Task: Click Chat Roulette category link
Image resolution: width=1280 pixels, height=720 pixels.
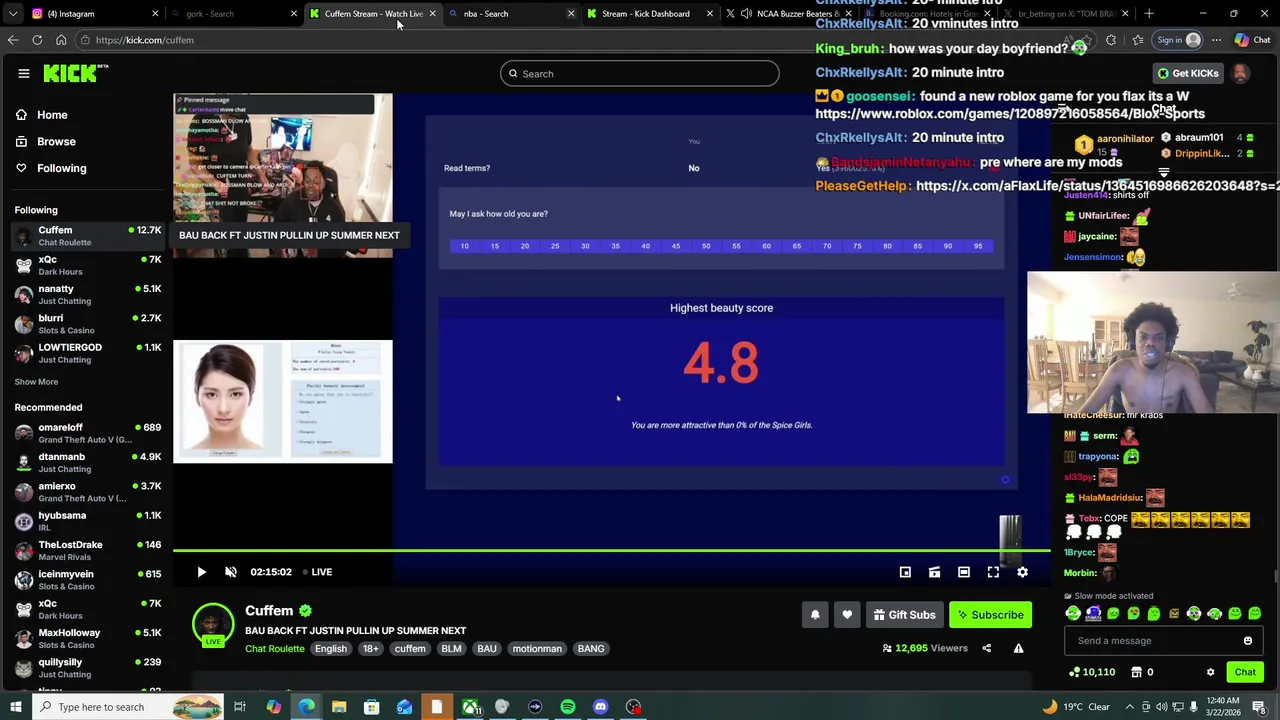Action: click(274, 649)
